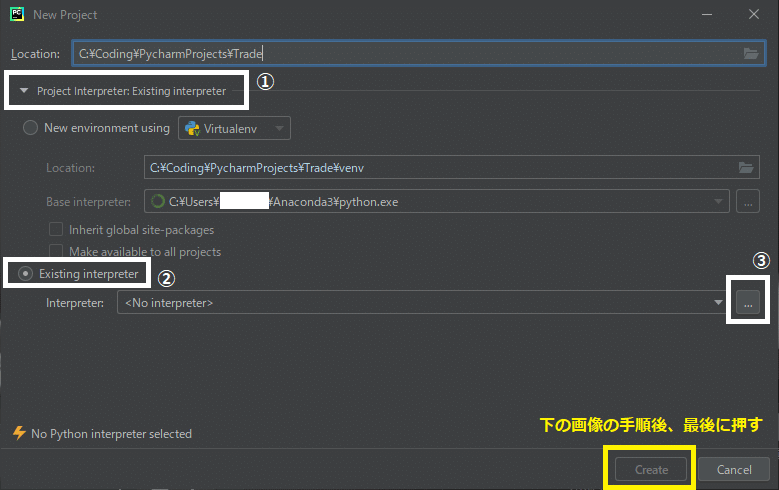Image resolution: width=779 pixels, height=490 pixels.
Task: Click the Create button
Action: [651, 469]
